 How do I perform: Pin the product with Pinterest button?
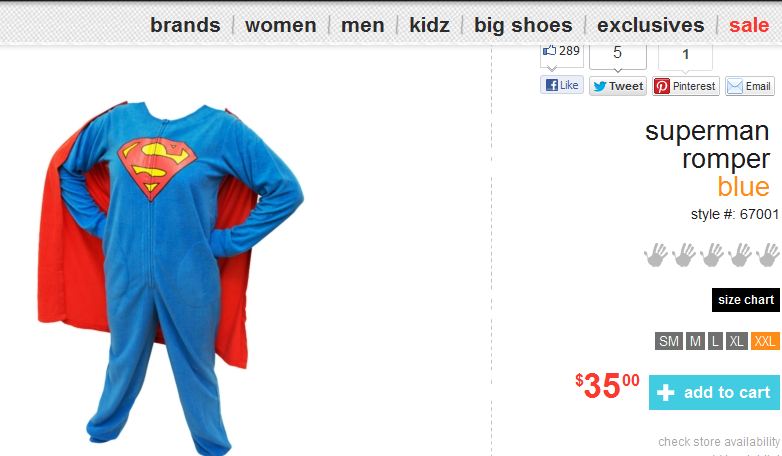pos(686,86)
